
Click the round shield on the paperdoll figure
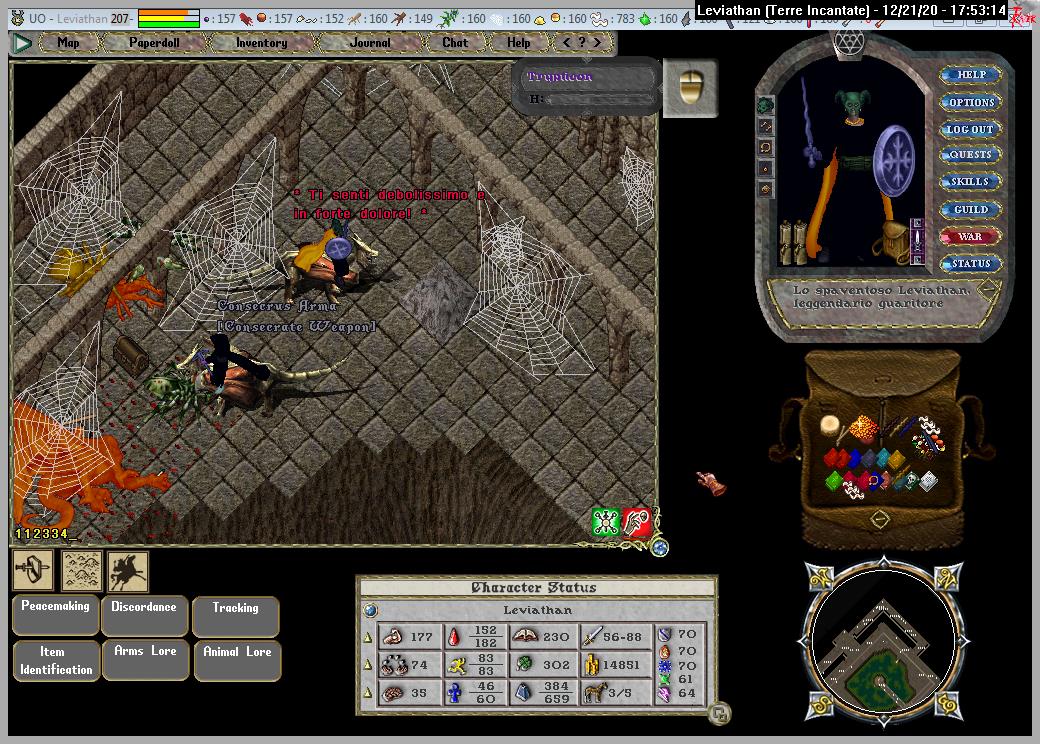pyautogui.click(x=893, y=161)
